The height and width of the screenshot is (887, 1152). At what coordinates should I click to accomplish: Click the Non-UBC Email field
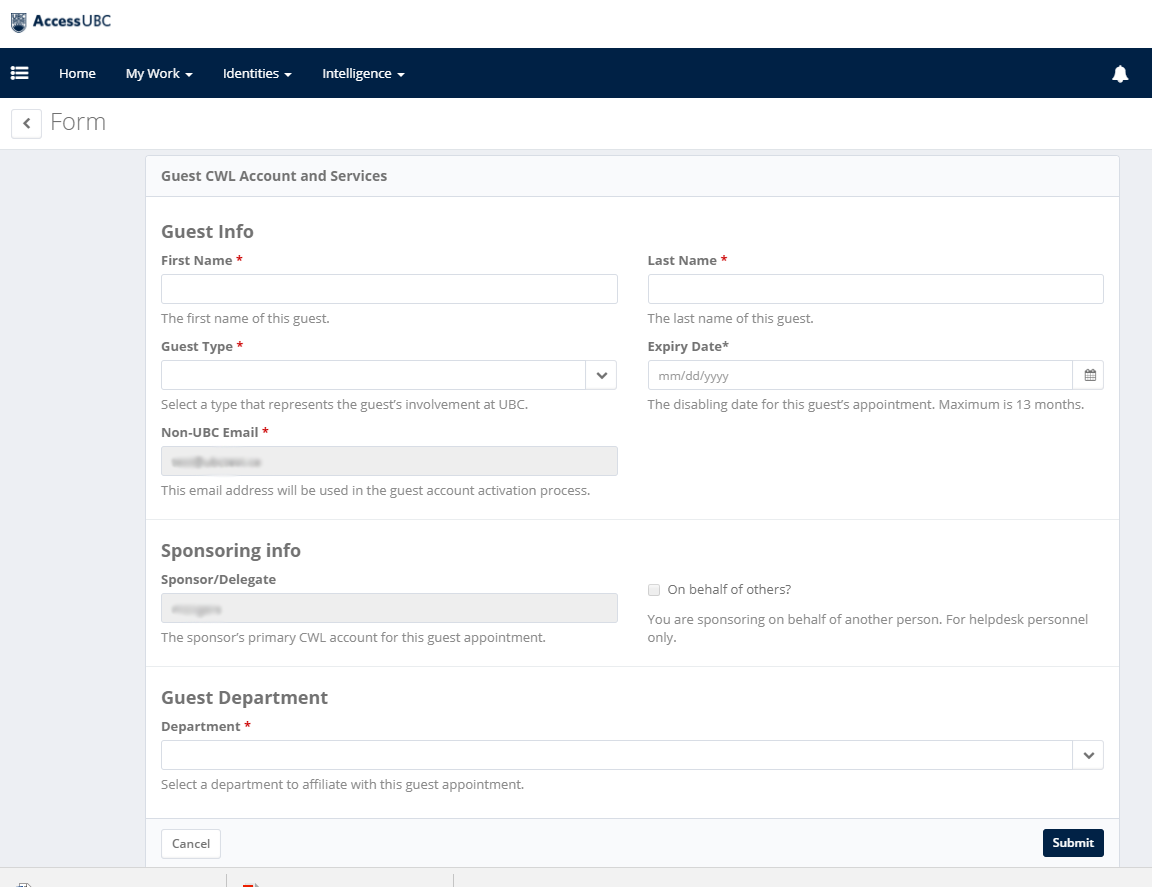(x=389, y=462)
